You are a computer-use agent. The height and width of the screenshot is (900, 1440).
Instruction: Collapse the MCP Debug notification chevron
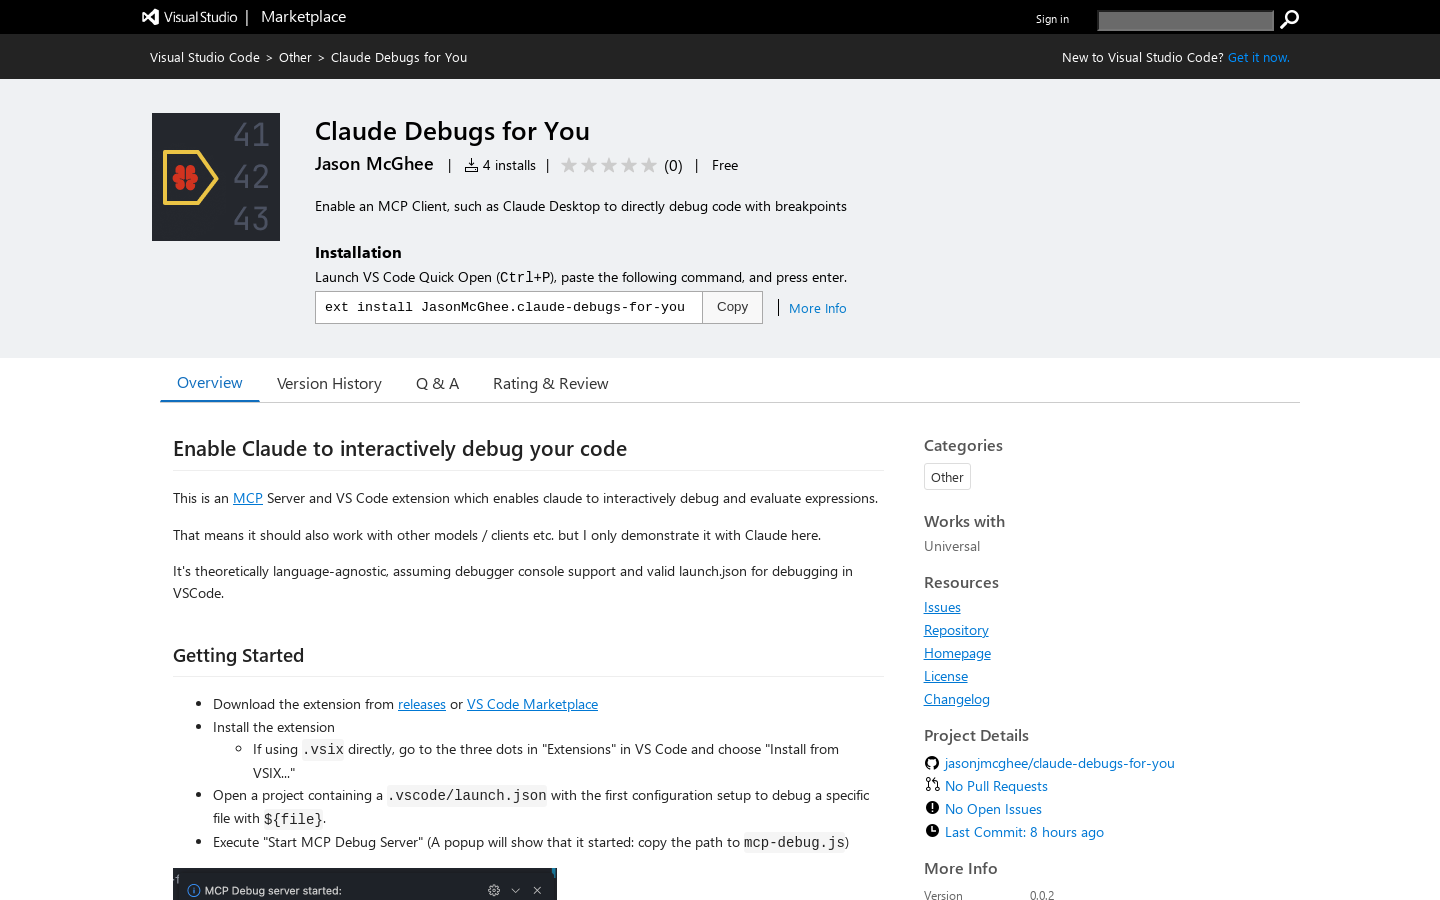(516, 890)
